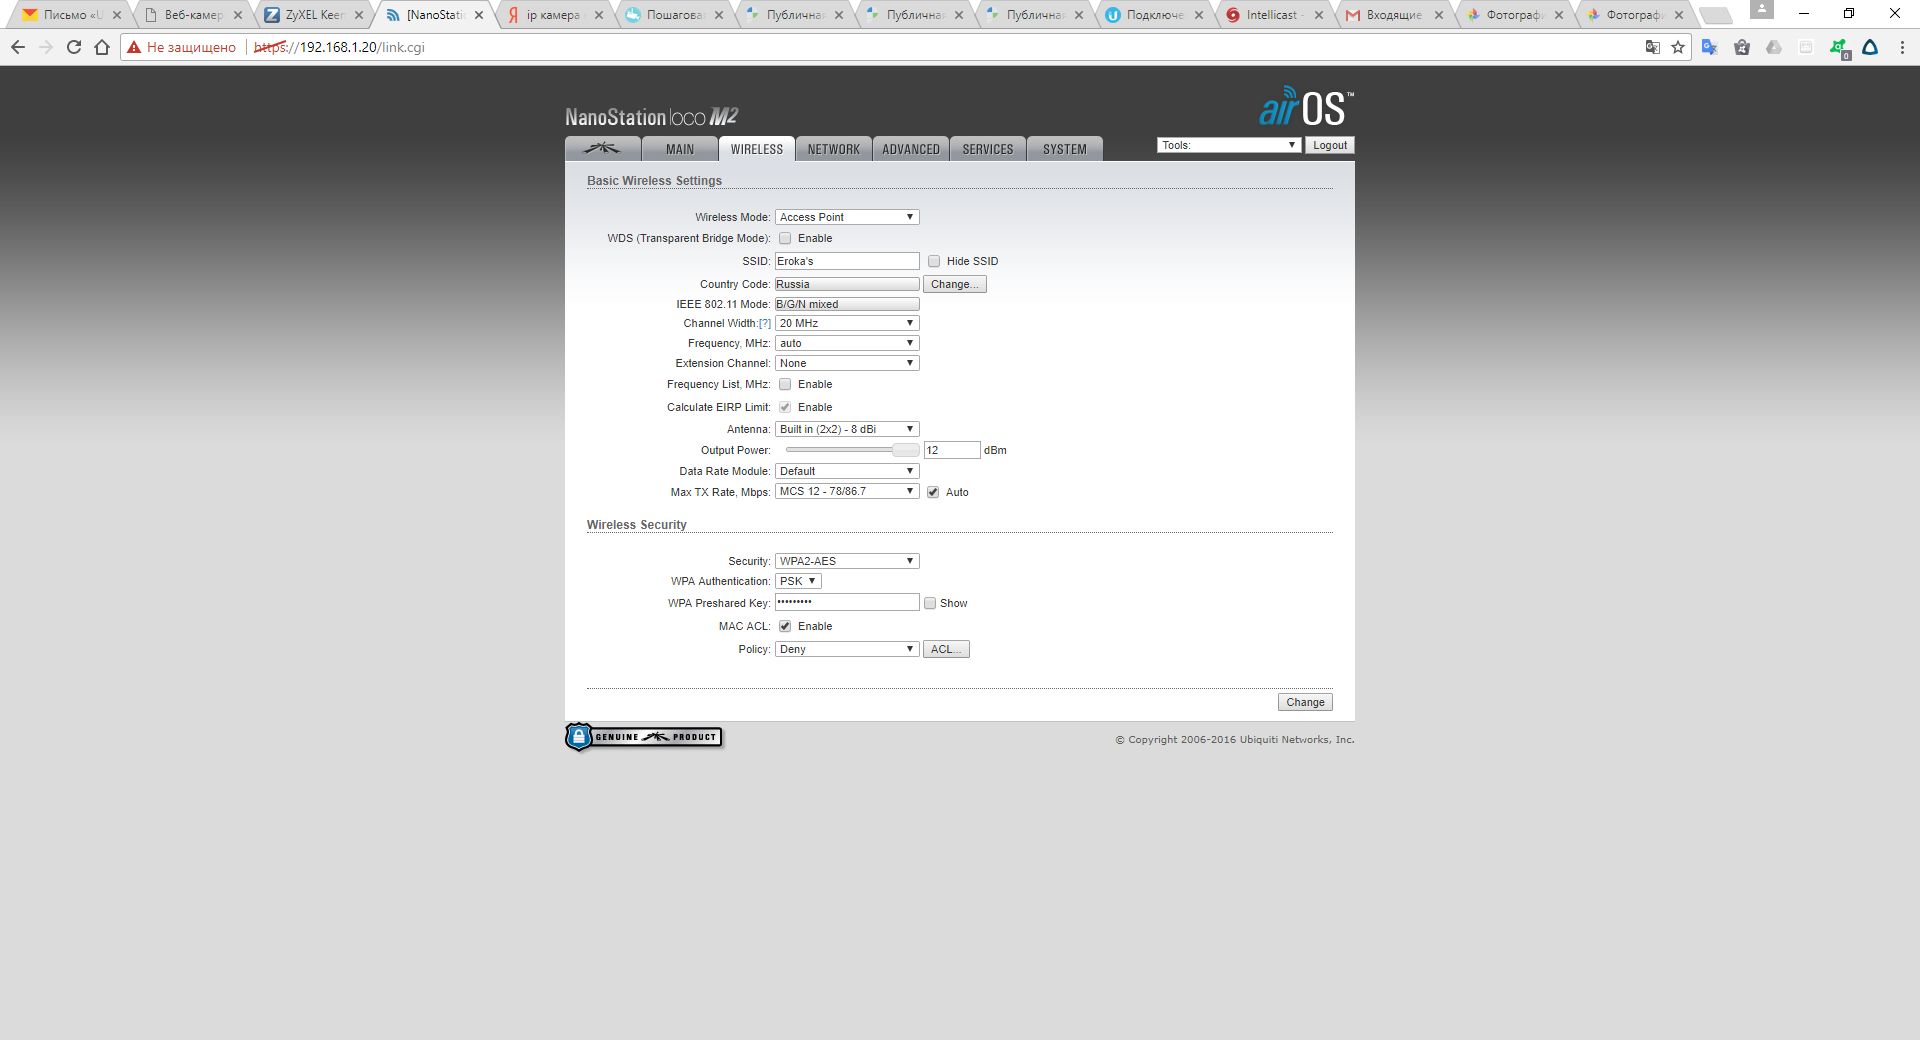Open the MAC ACL Policy dropdown
This screenshot has height=1040, width=1920.
pos(847,649)
